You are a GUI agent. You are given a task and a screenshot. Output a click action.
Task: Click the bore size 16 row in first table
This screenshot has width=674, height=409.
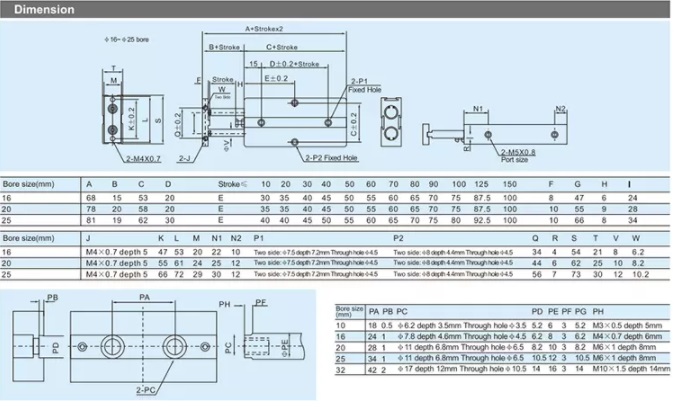point(335,198)
